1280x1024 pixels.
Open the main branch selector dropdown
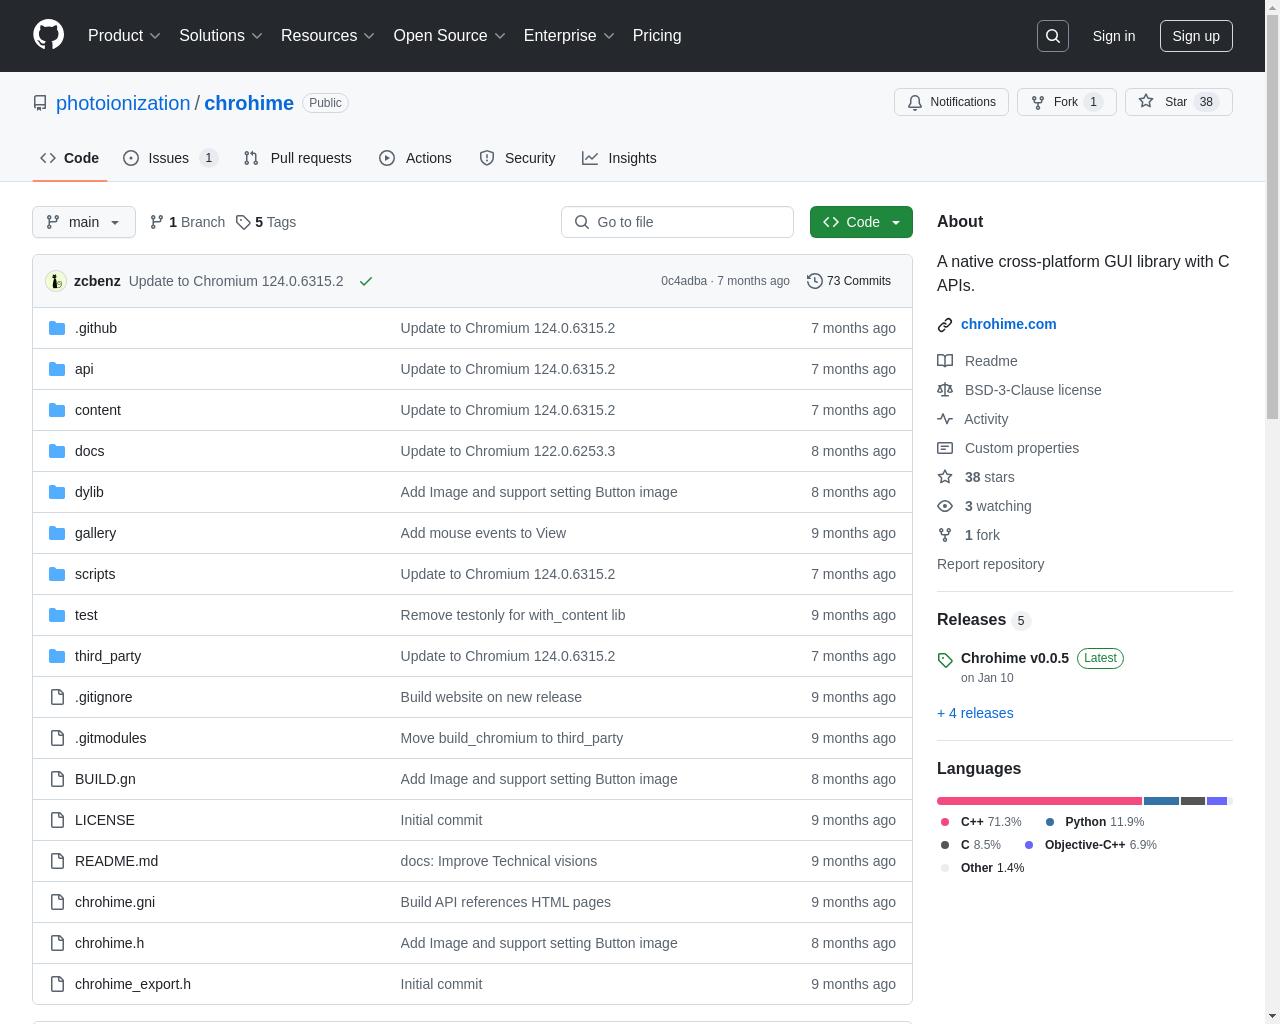[x=84, y=222]
